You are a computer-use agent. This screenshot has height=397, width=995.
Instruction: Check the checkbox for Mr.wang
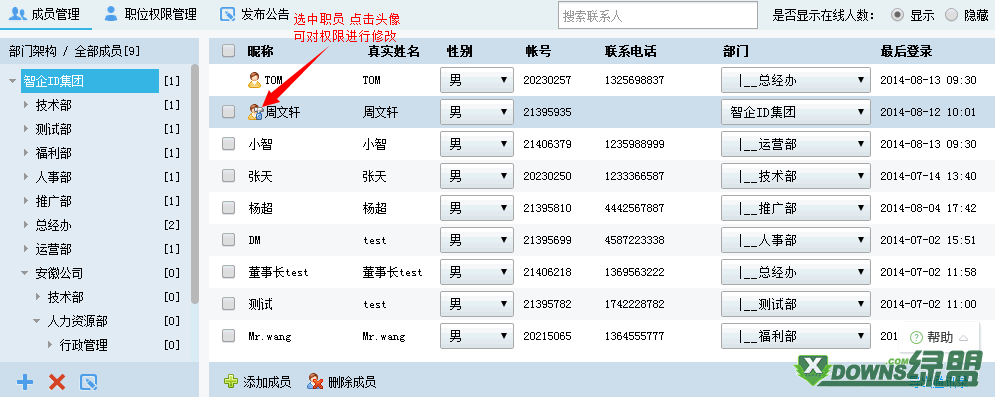(x=228, y=335)
